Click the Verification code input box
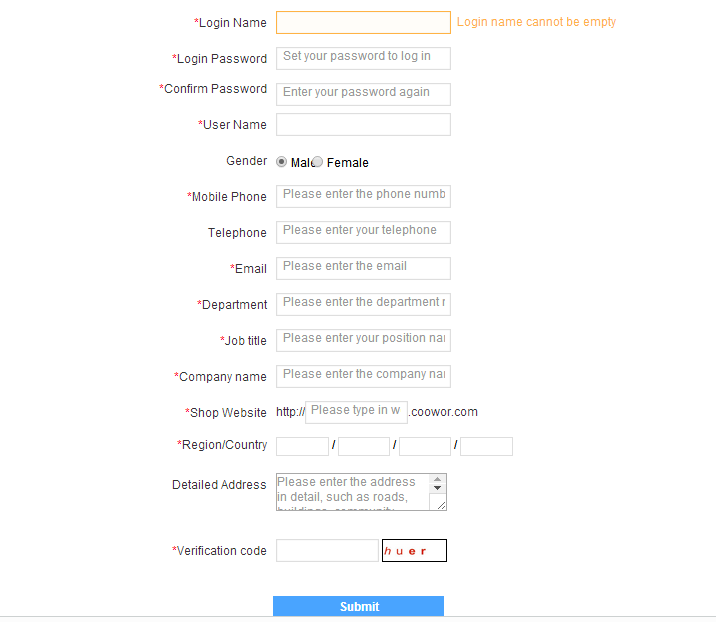The width and height of the screenshot is (716, 622). 327,551
